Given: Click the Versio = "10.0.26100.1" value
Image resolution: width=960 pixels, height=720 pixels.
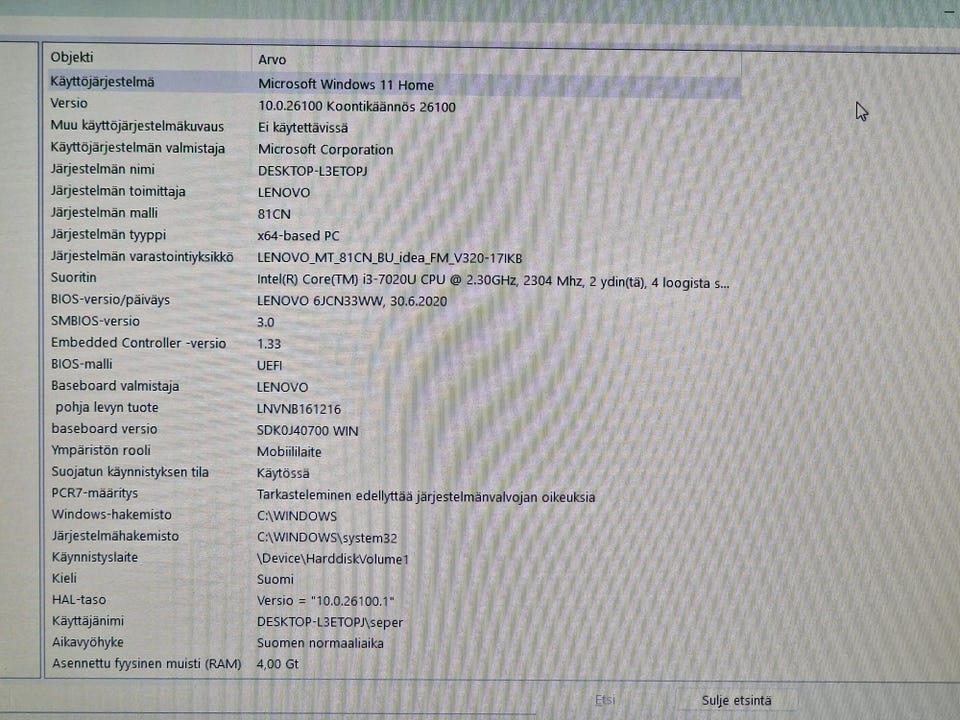Looking at the screenshot, I should pyautogui.click(x=326, y=601).
